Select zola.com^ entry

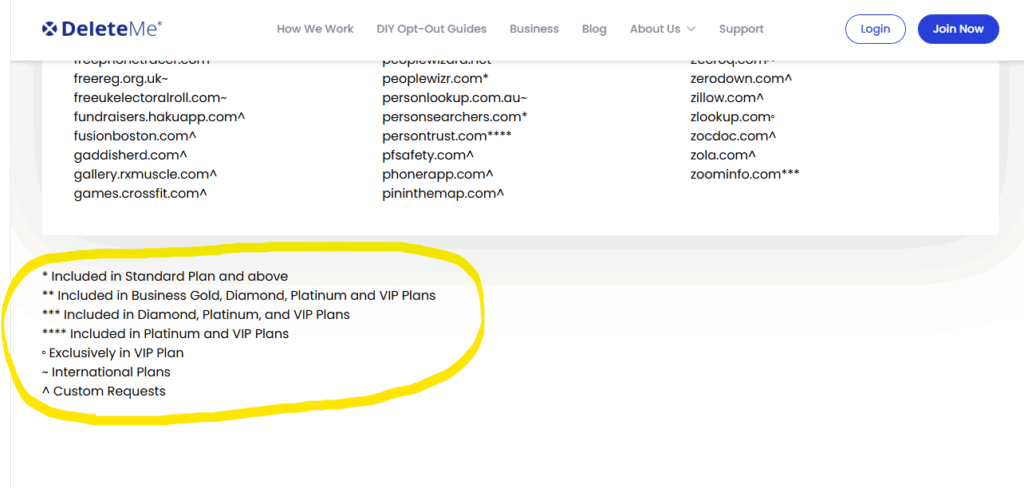coord(723,155)
